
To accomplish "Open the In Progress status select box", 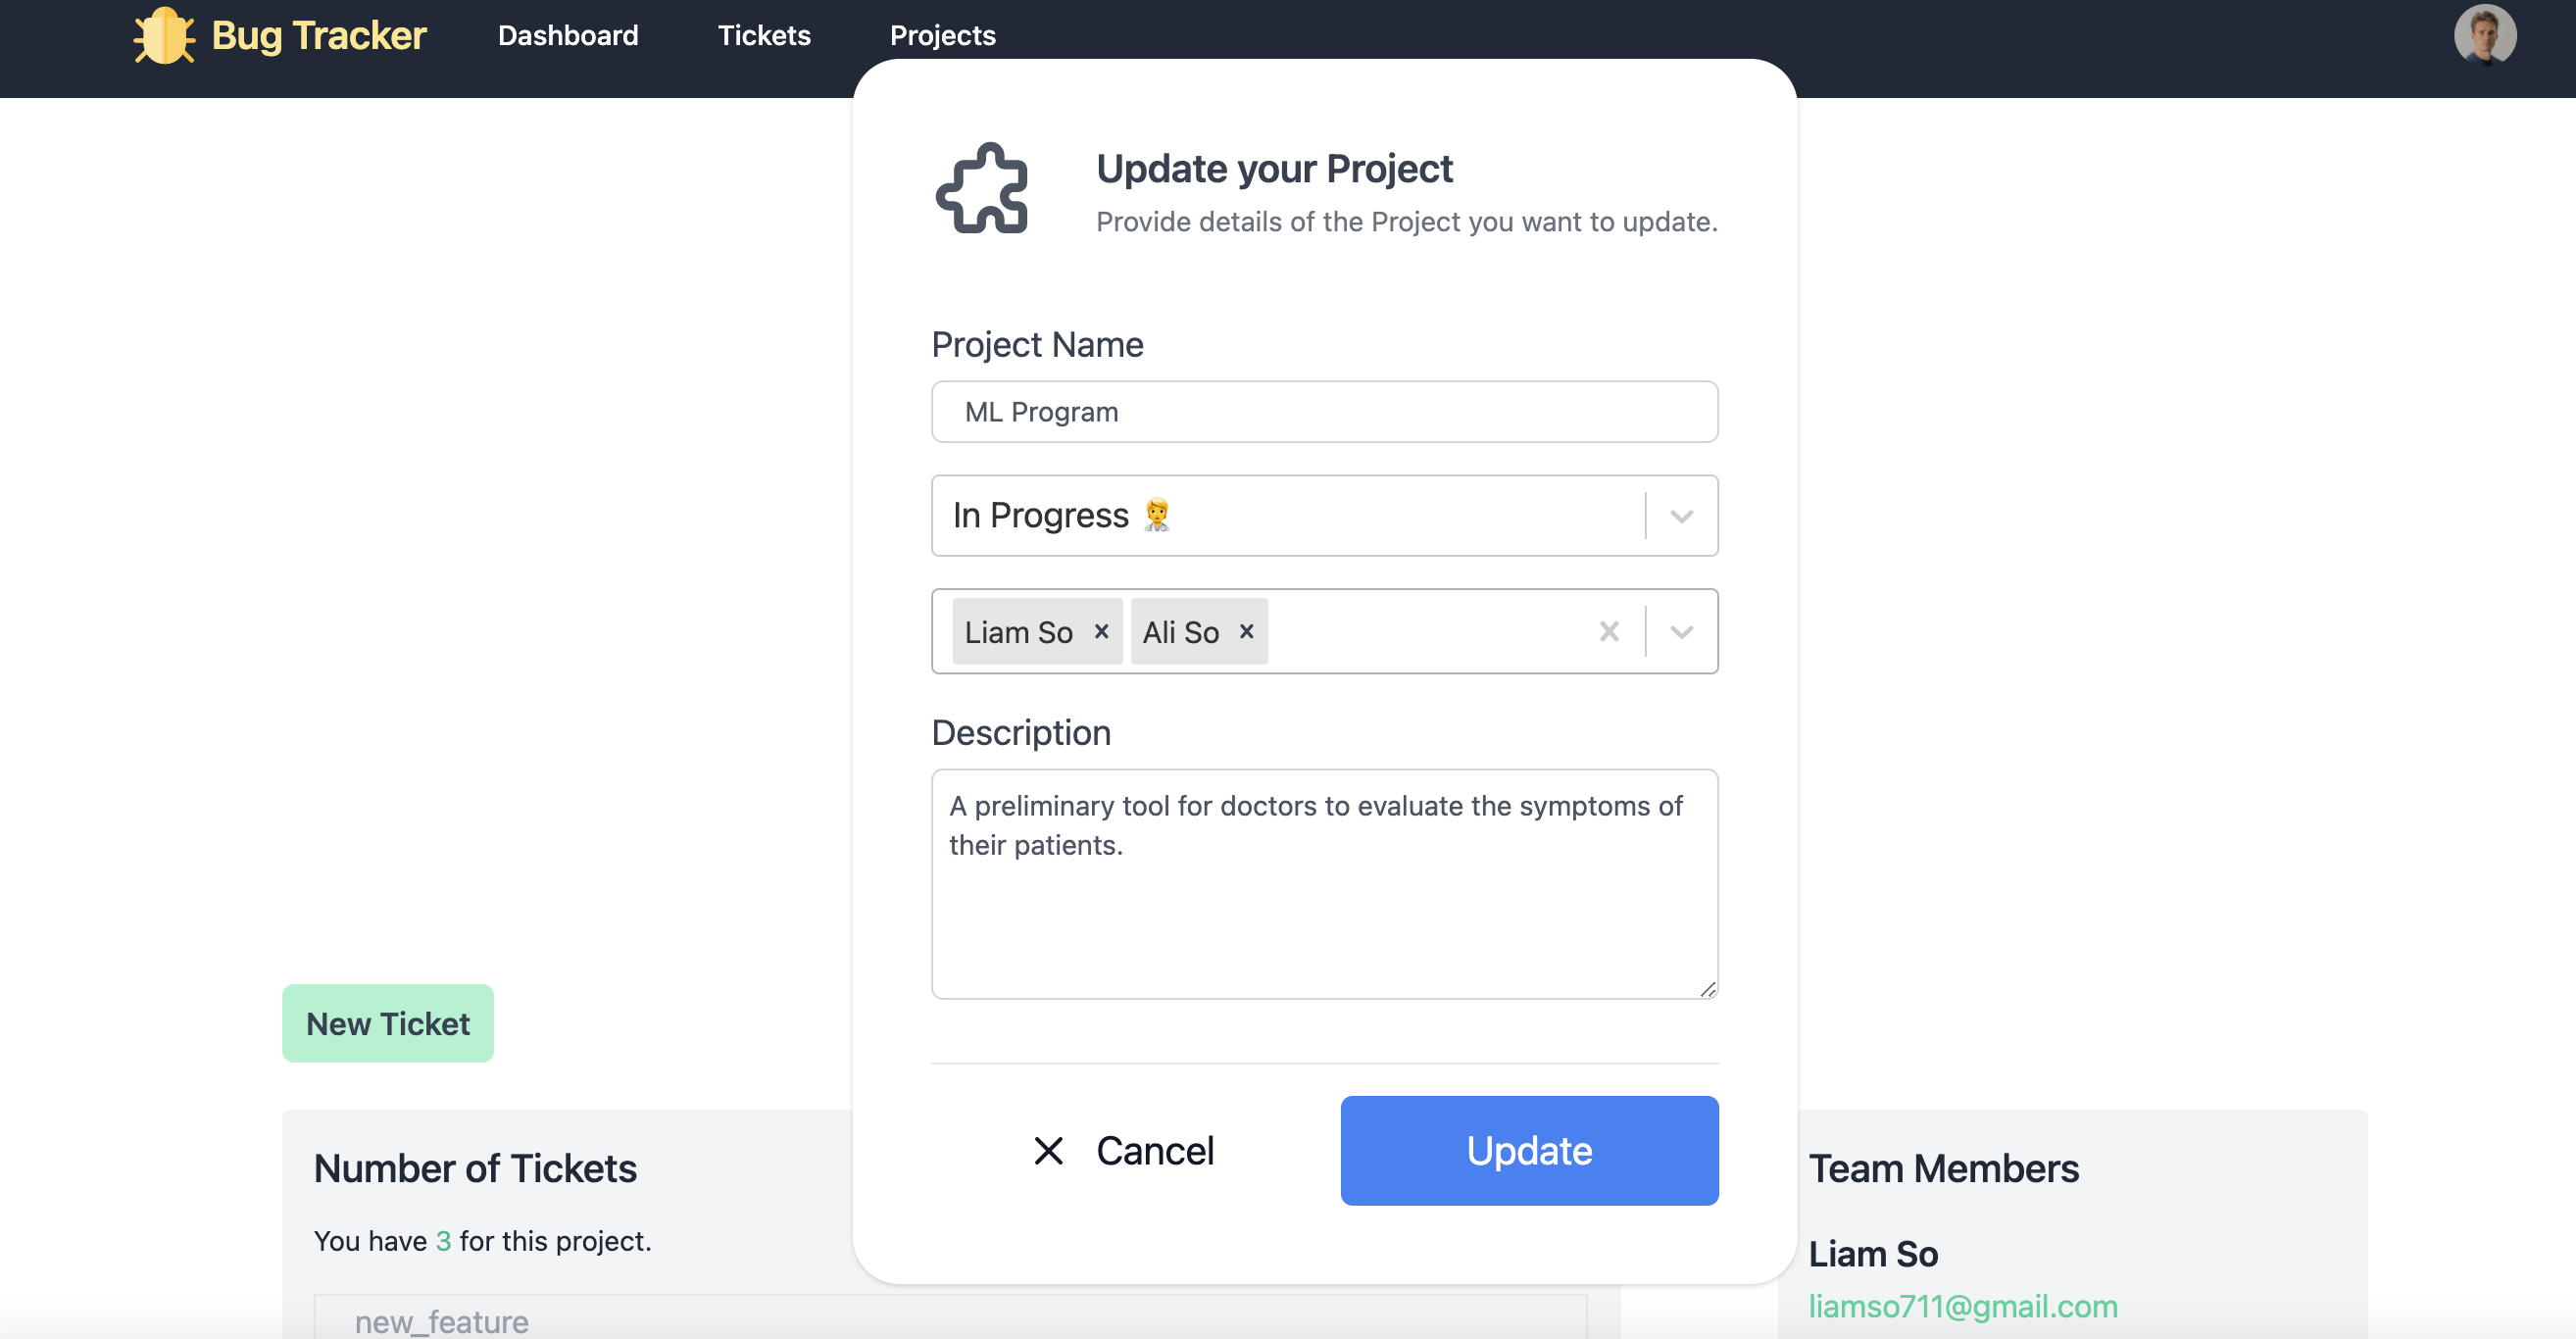I will pyautogui.click(x=1324, y=516).
